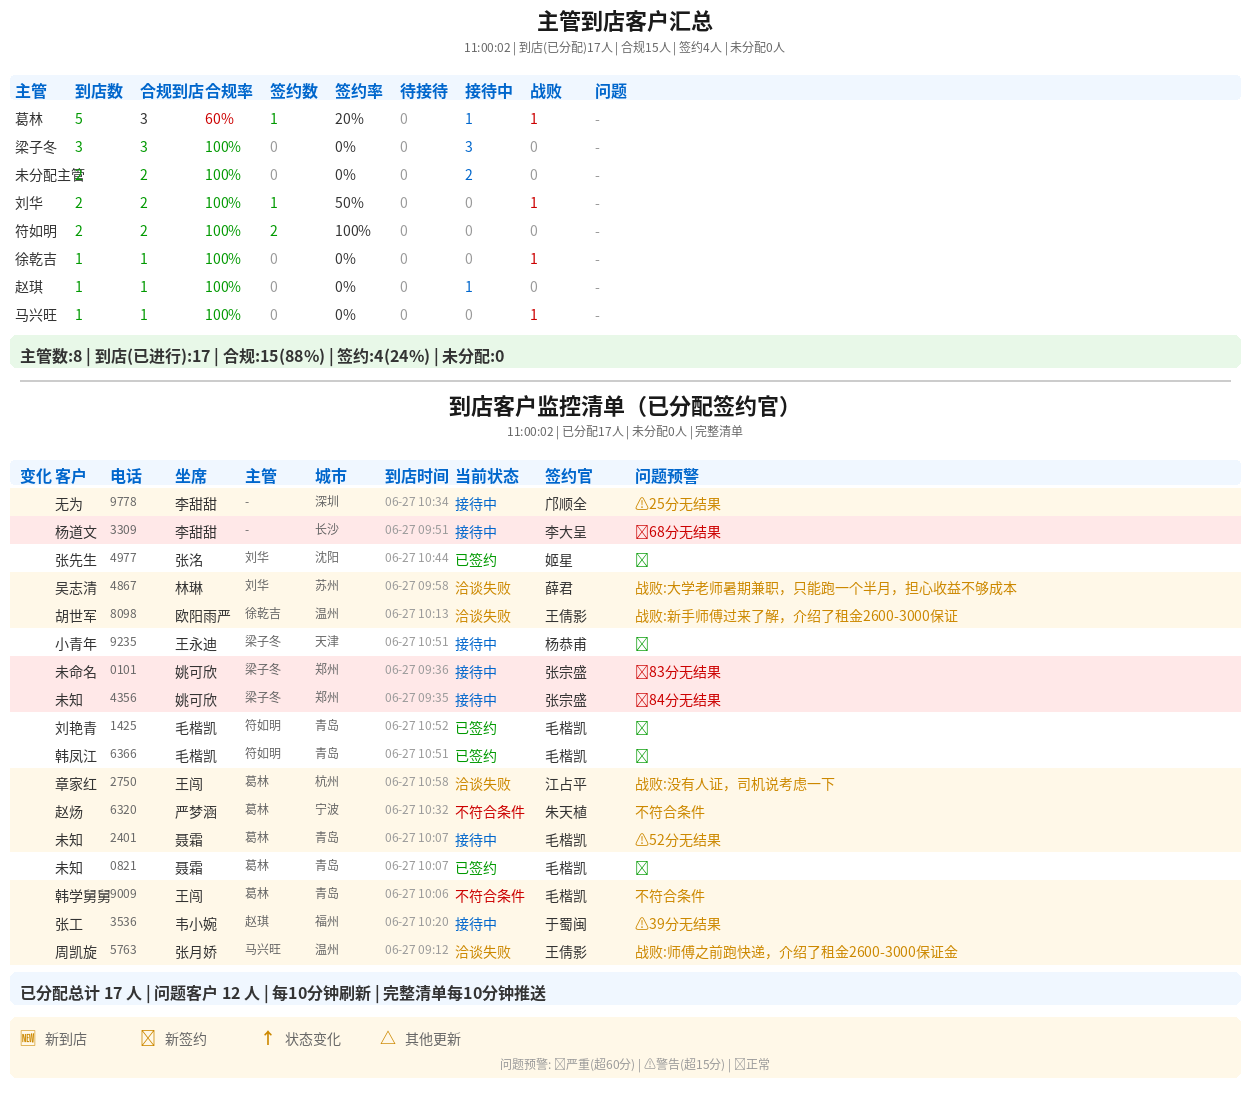Click the 签约官 column header
The width and height of the screenshot is (1250, 1120).
click(569, 476)
